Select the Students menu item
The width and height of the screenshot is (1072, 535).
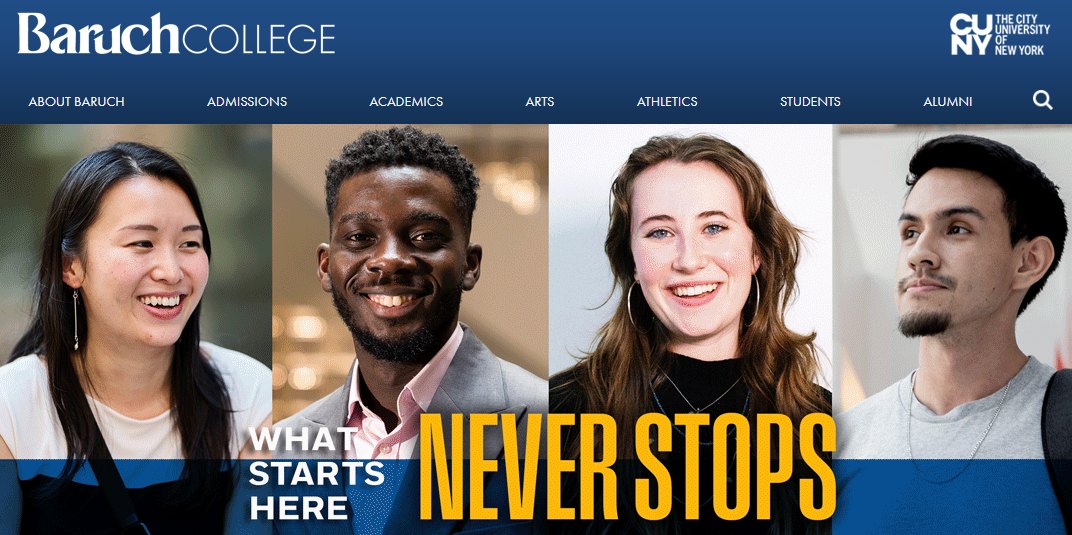[810, 102]
